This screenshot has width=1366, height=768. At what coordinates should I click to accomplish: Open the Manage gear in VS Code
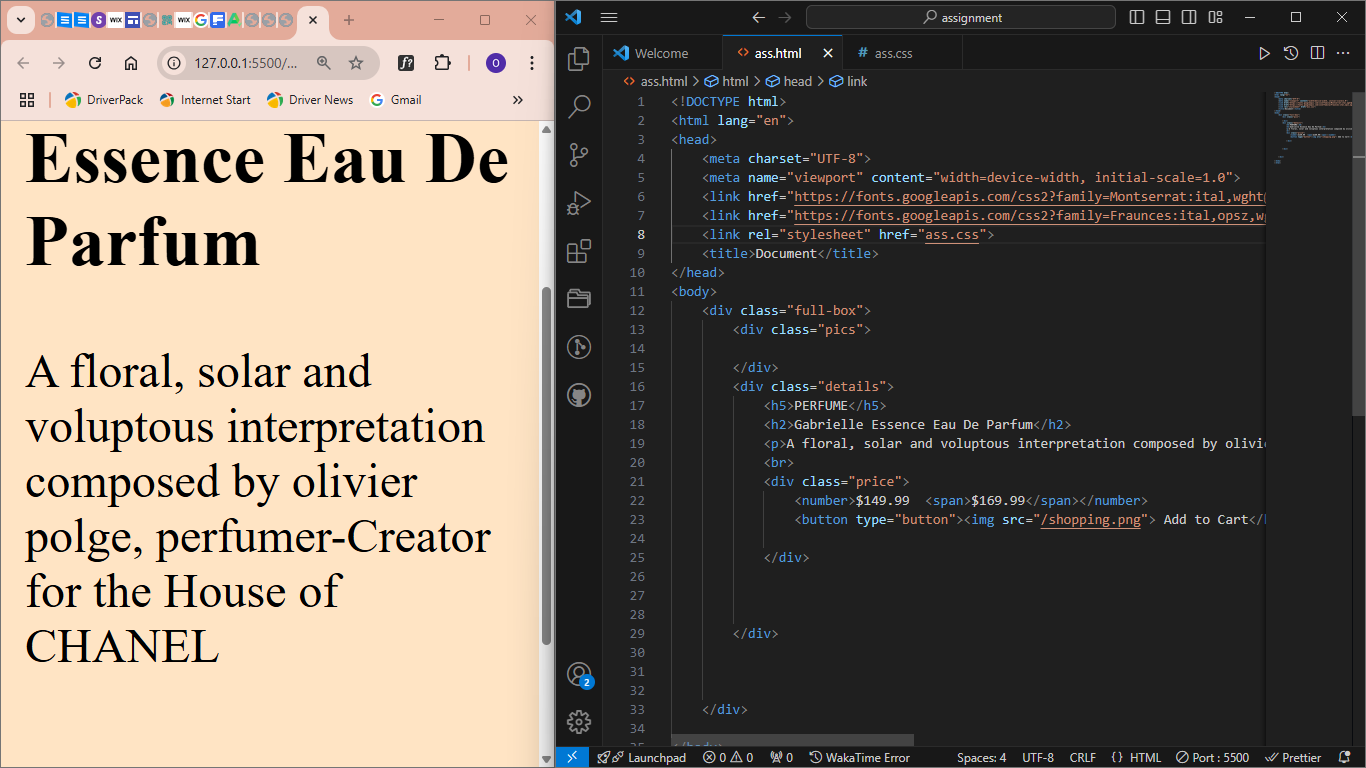tap(579, 722)
